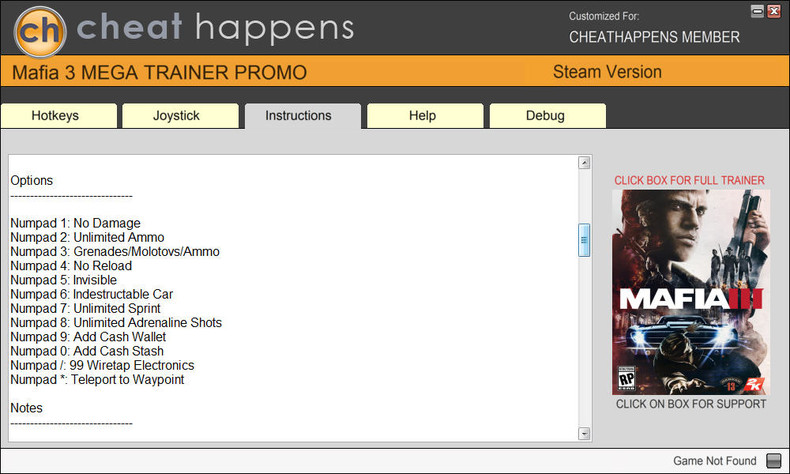Click the CLICK BOX FOR FULL TRAINER link
790x474 pixels.
click(689, 180)
